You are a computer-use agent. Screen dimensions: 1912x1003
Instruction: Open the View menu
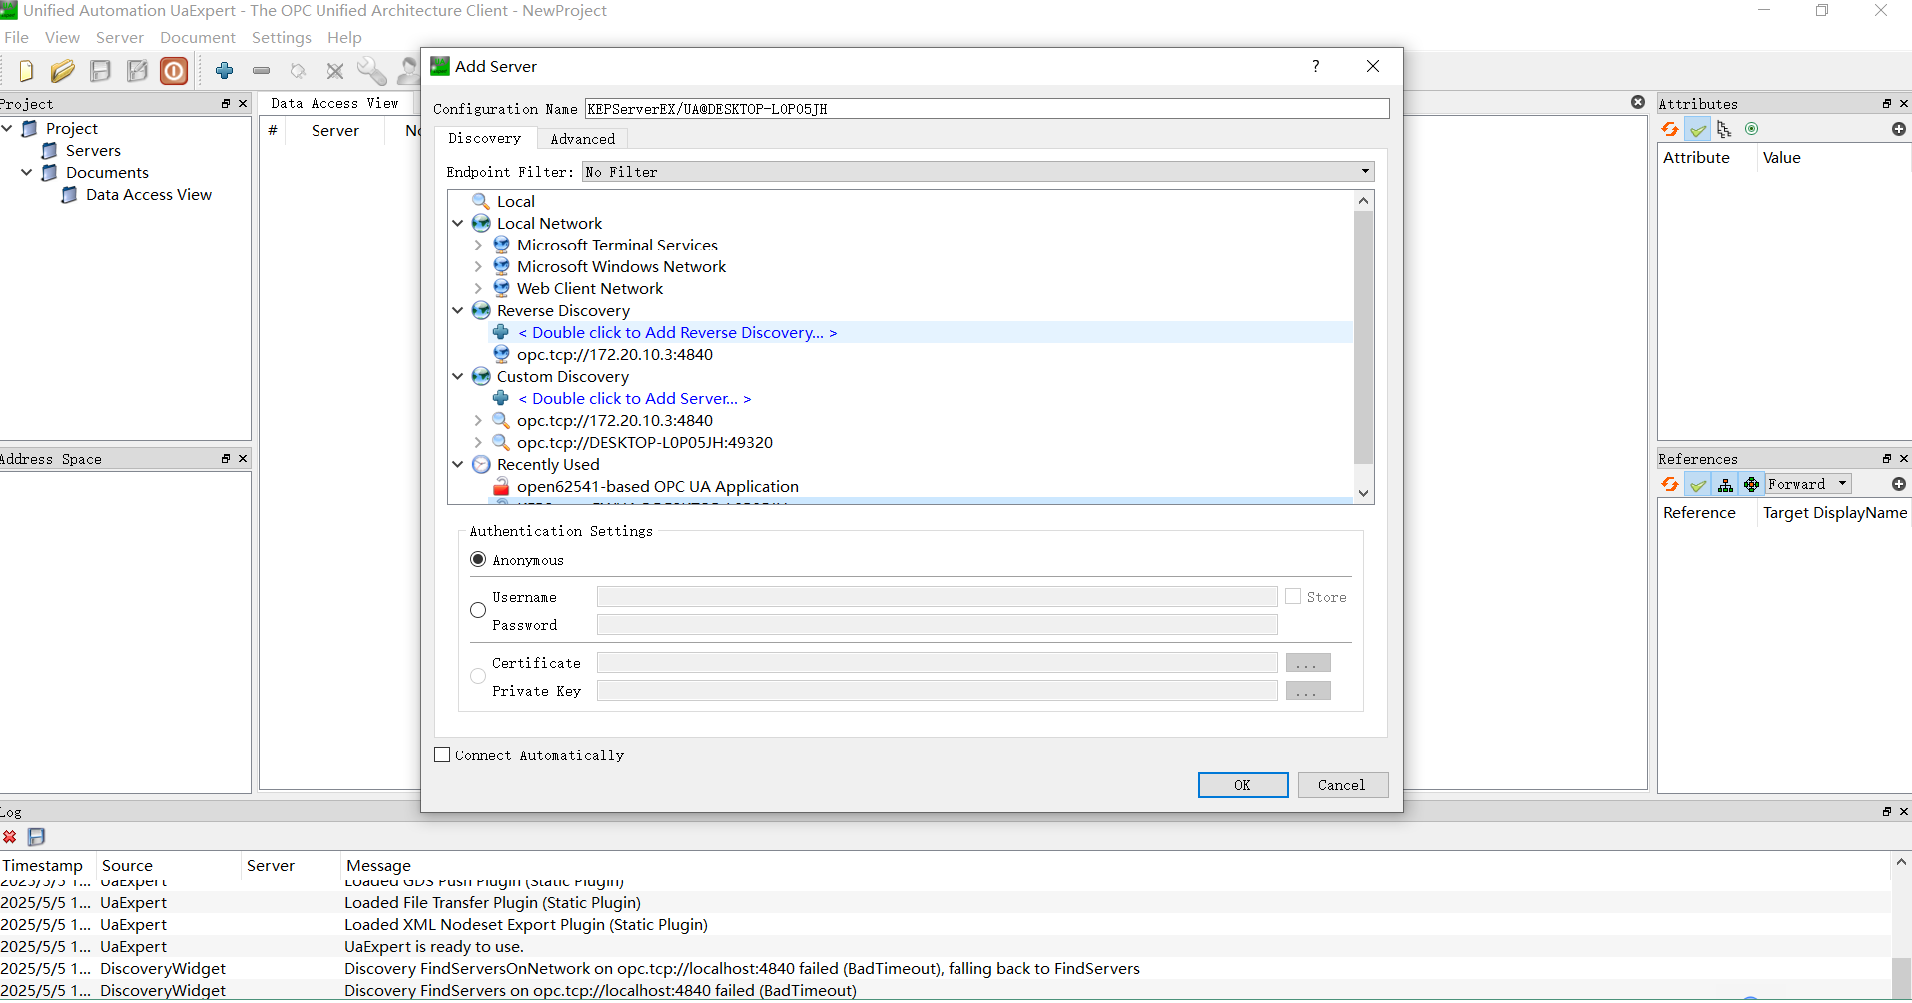pos(62,38)
